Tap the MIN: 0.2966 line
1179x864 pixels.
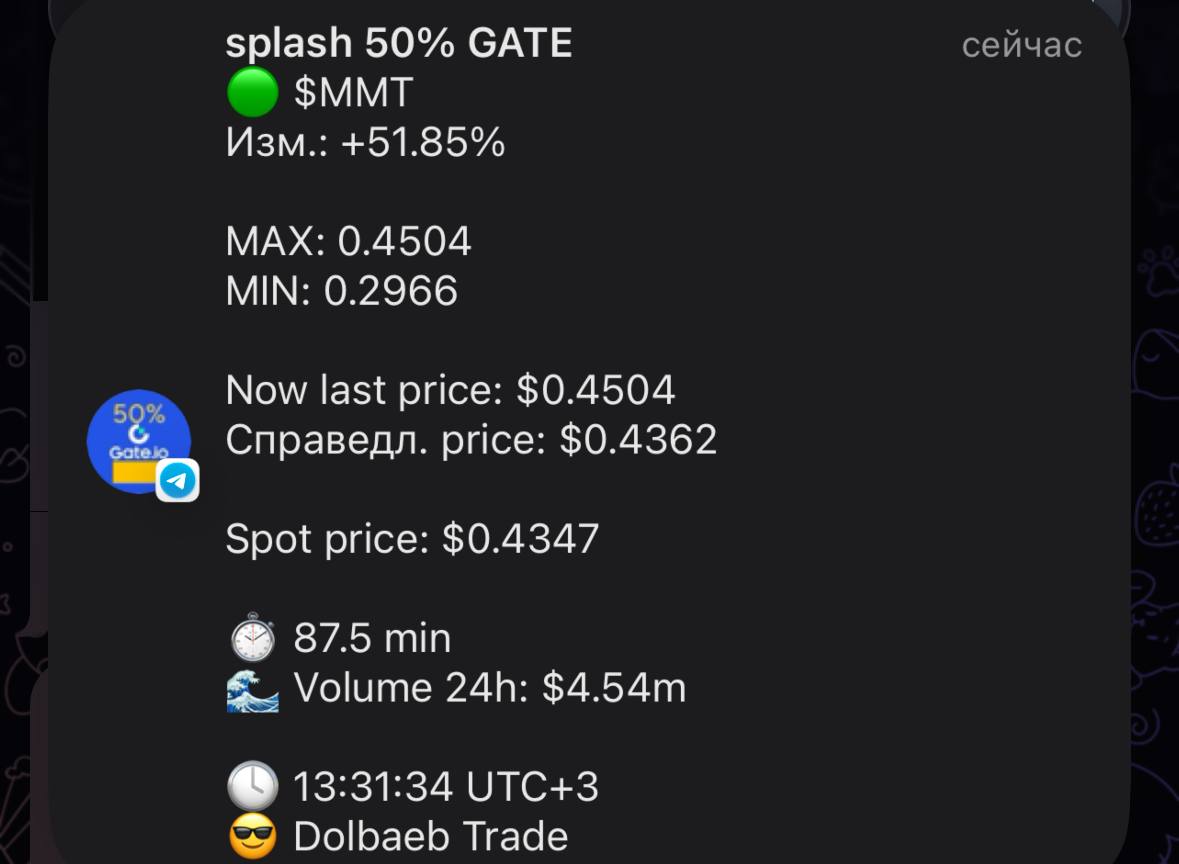click(x=341, y=291)
